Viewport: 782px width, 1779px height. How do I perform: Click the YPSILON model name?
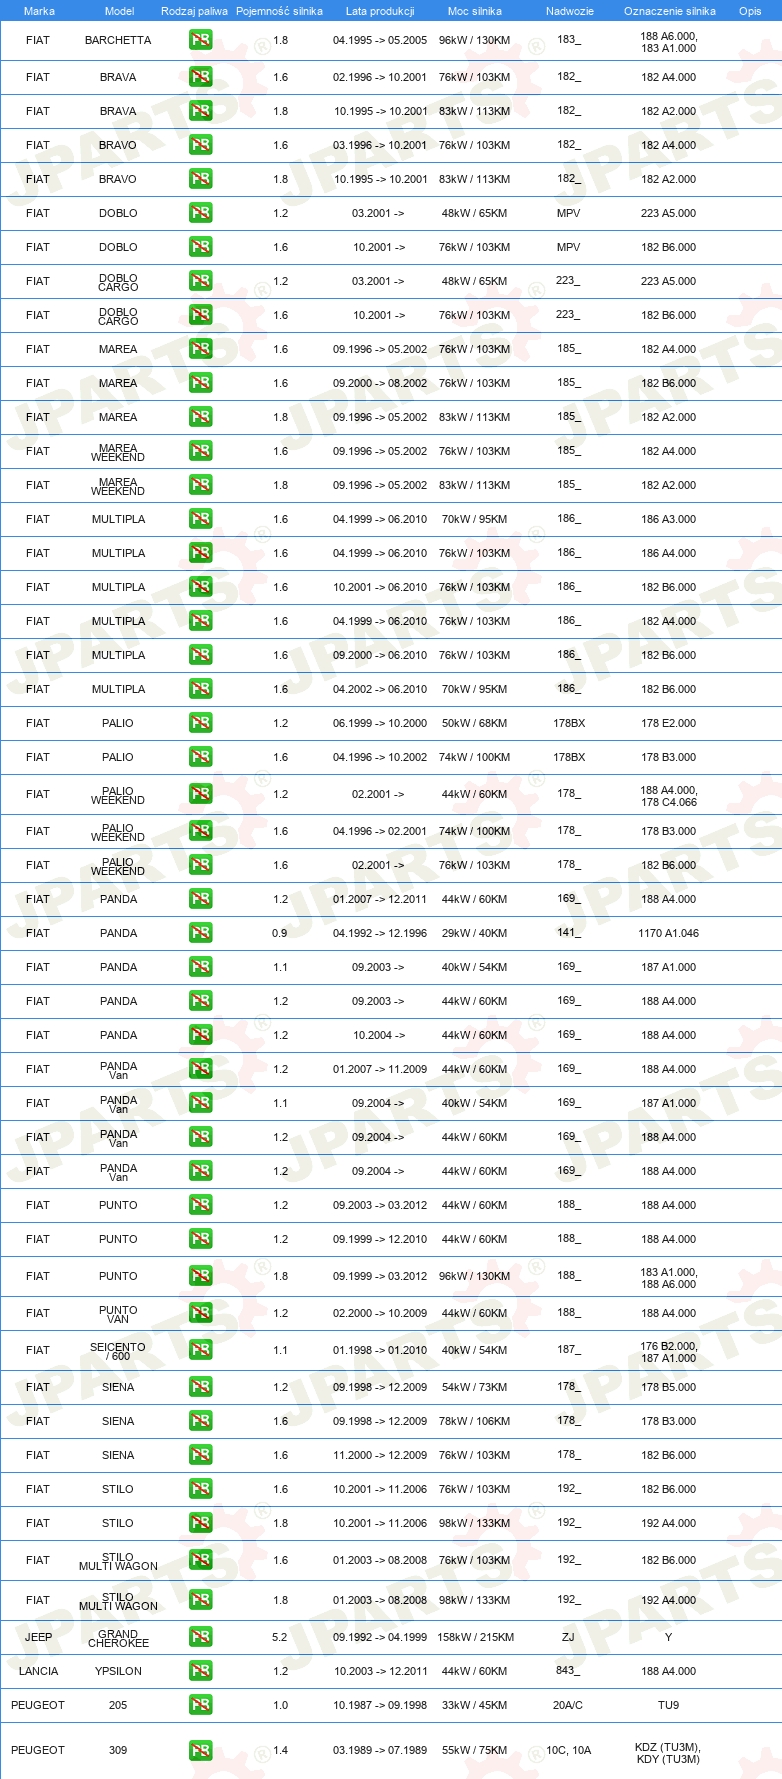click(118, 1671)
